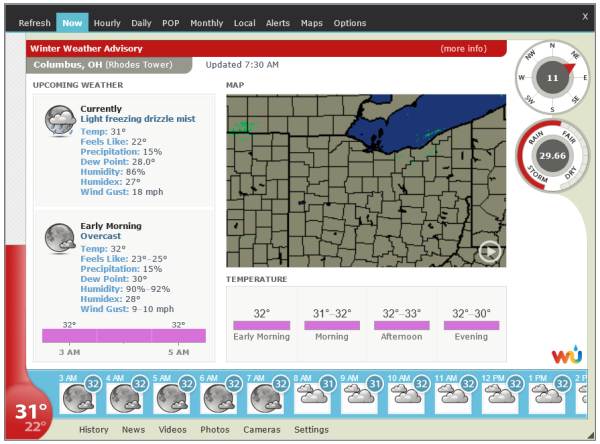The height and width of the screenshot is (444, 600).
Task: Click the wind compass gauge
Action: 552,77
